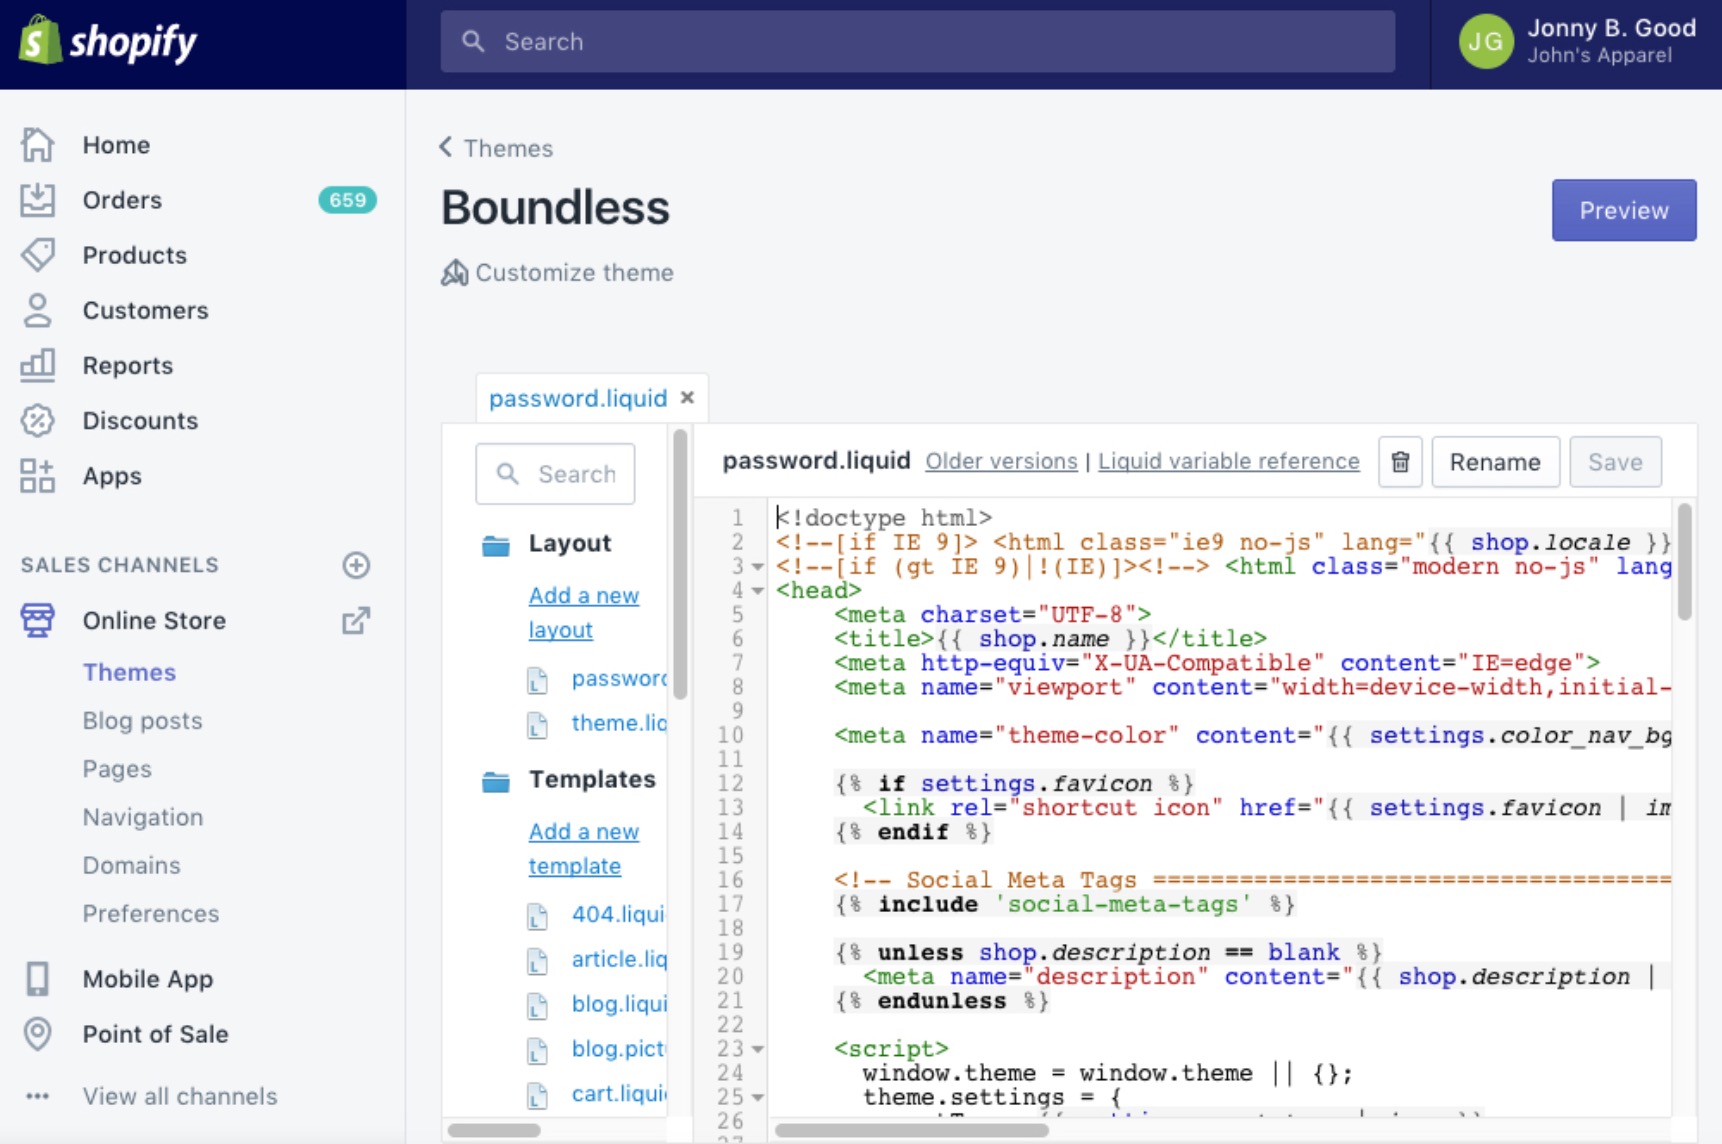
Task: Click the Preview button
Action: pos(1624,210)
